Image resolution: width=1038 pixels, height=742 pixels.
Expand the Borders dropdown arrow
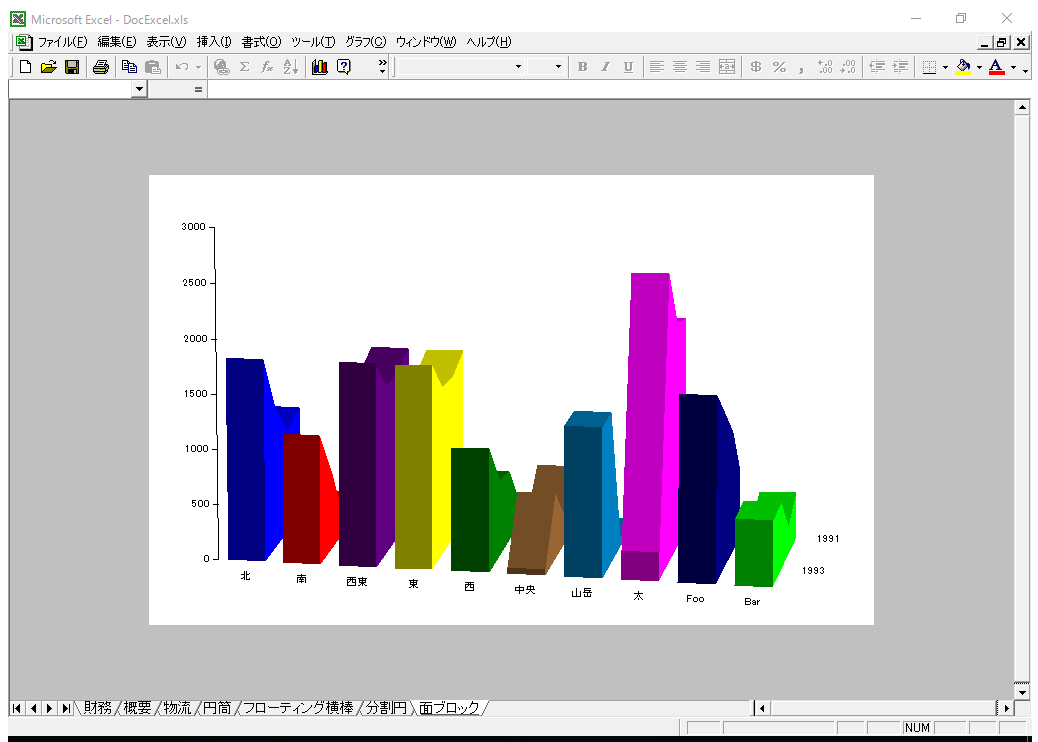[x=945, y=67]
